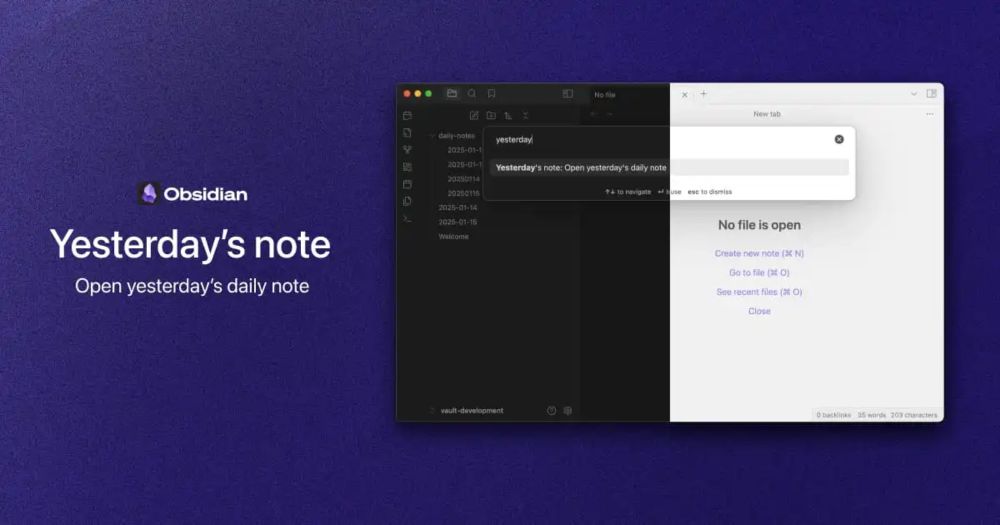Click the "Go to file" link
1000x525 pixels.
point(759,272)
